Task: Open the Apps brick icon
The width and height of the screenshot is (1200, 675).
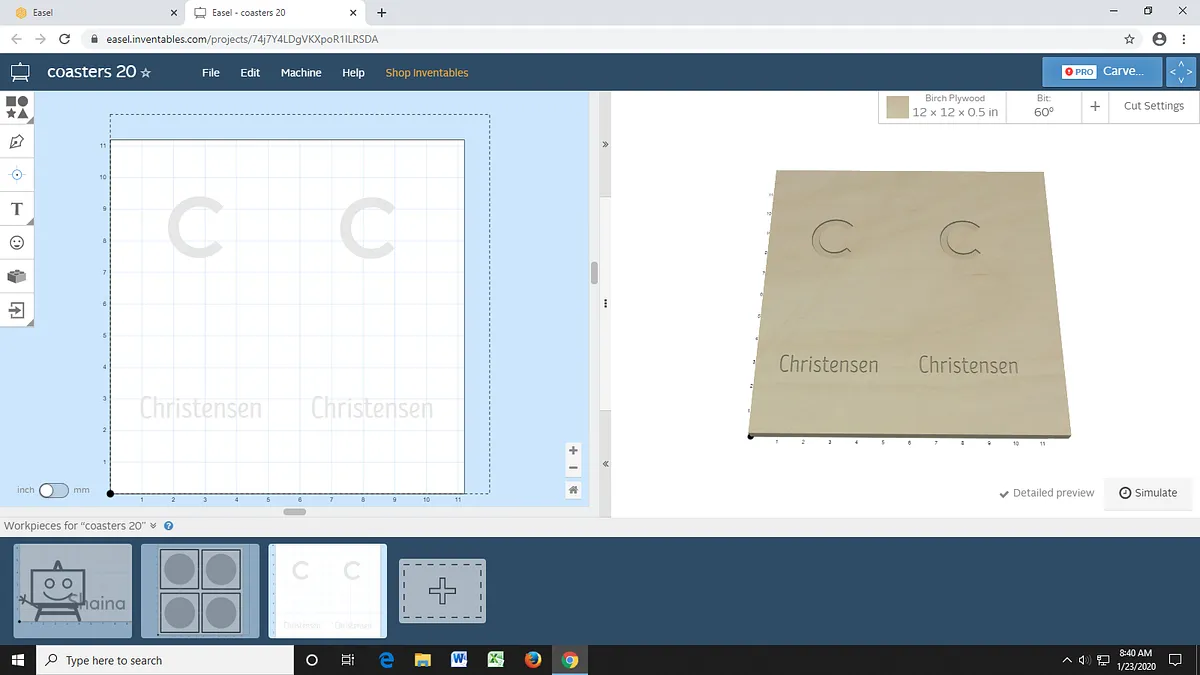Action: (x=17, y=276)
